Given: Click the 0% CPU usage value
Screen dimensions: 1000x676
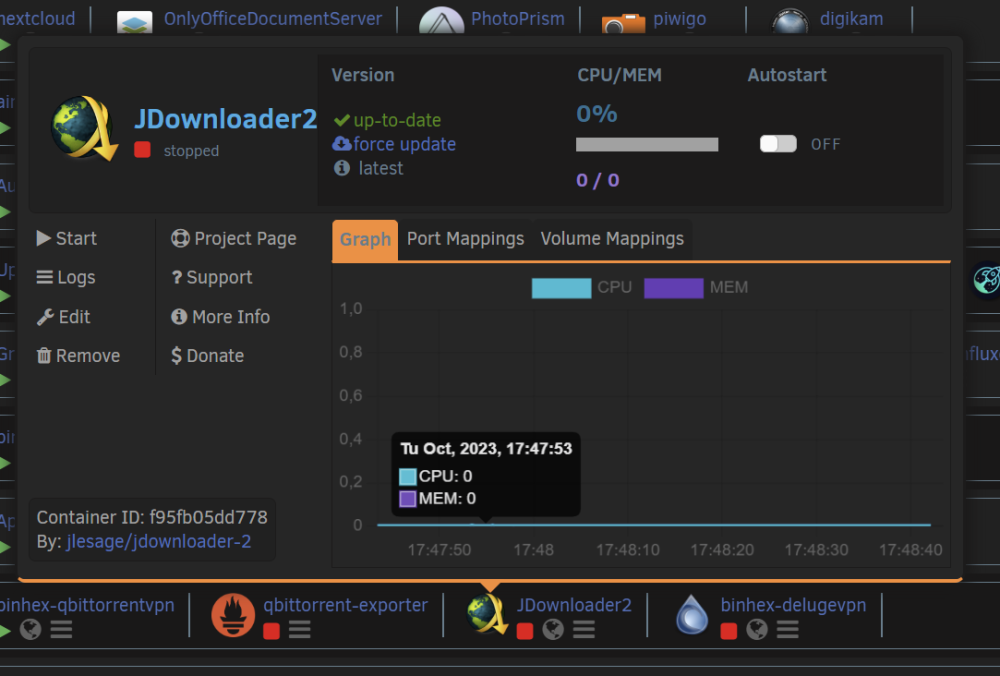Looking at the screenshot, I should point(596,114).
